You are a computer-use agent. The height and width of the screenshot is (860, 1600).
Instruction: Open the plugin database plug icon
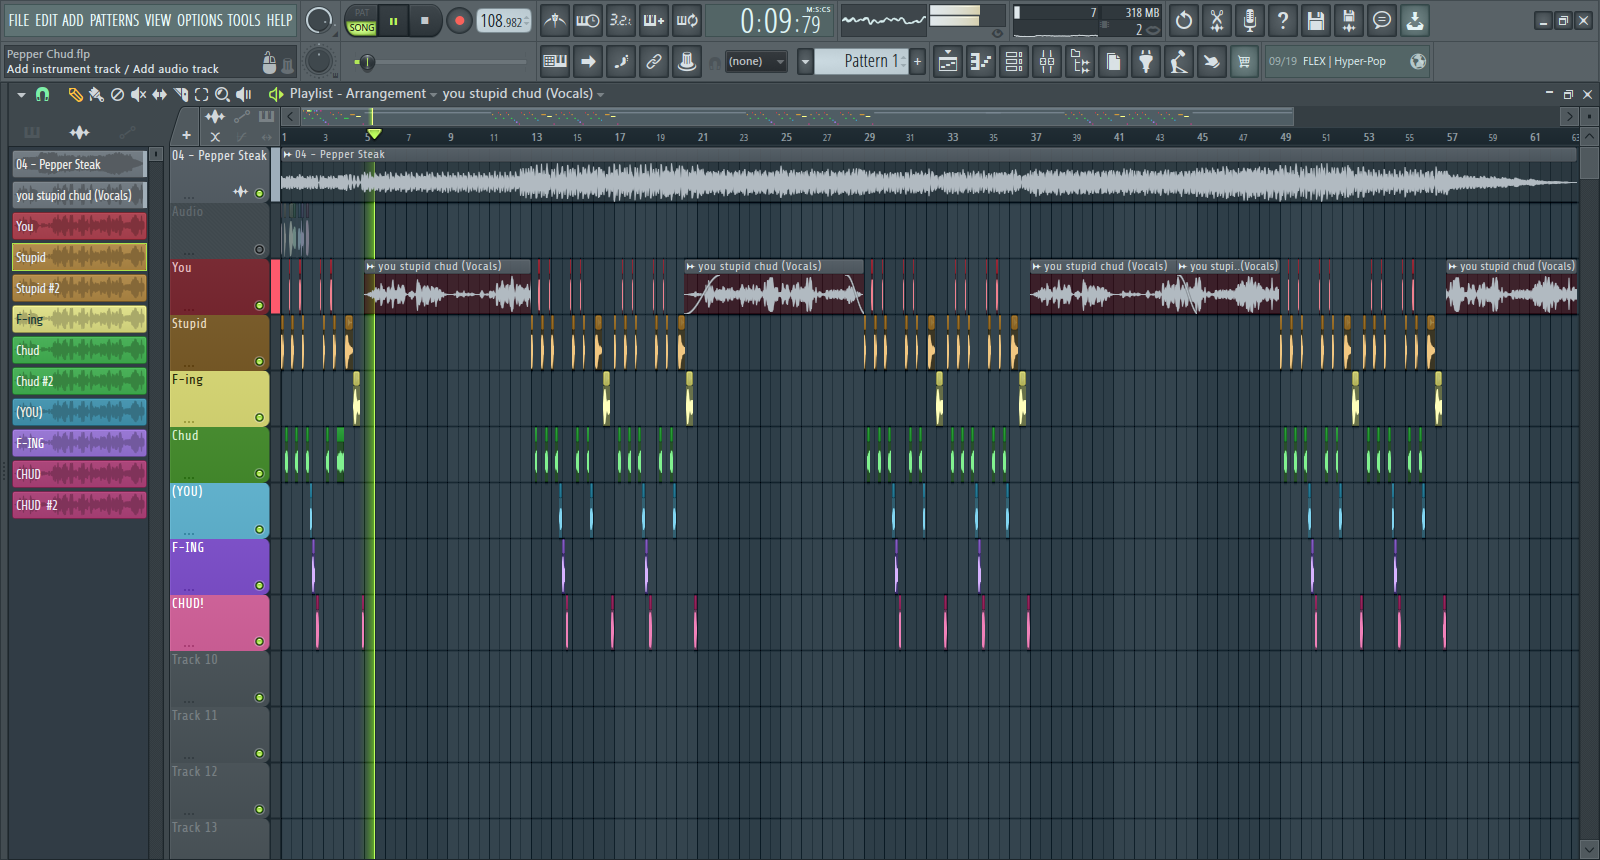coord(1146,62)
